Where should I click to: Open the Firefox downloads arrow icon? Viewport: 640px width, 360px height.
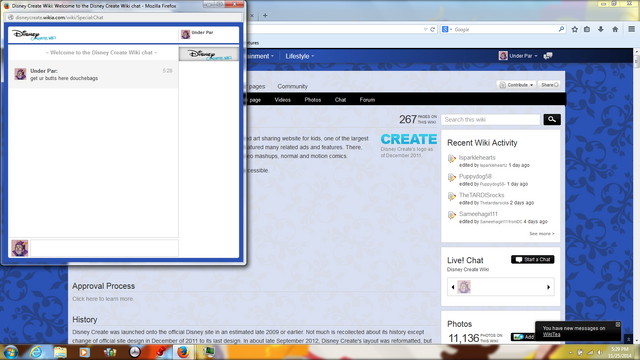click(x=601, y=29)
